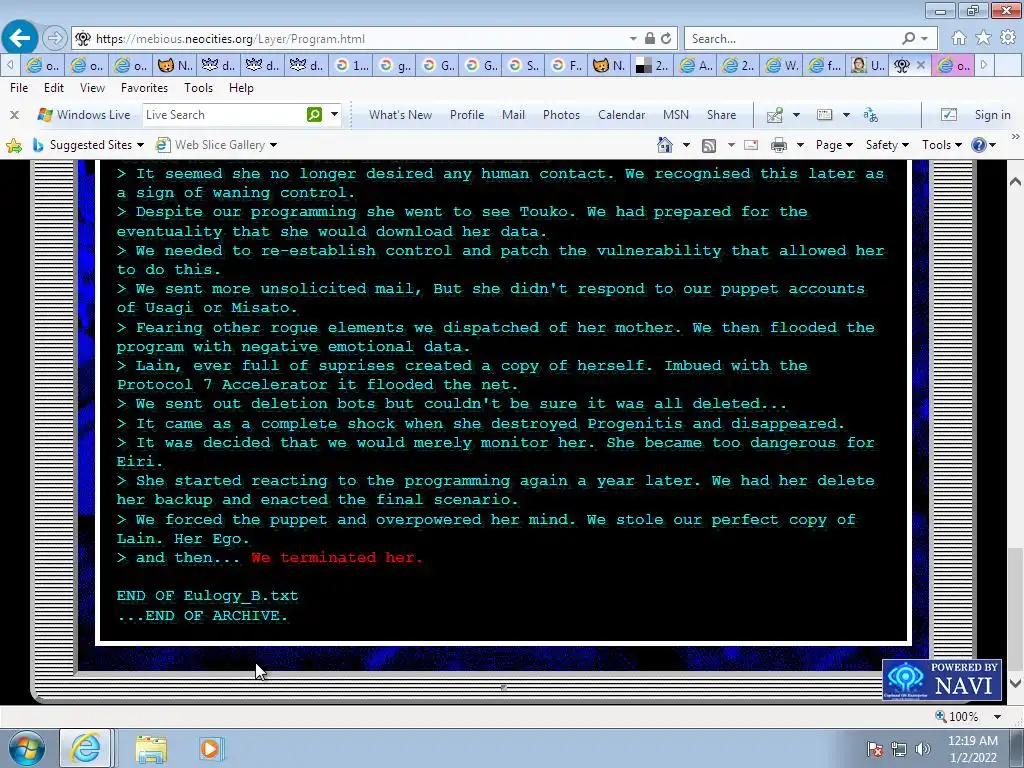Viewport: 1024px width, 768px height.
Task: Click the Home icon in the command bar
Action: tap(665, 145)
